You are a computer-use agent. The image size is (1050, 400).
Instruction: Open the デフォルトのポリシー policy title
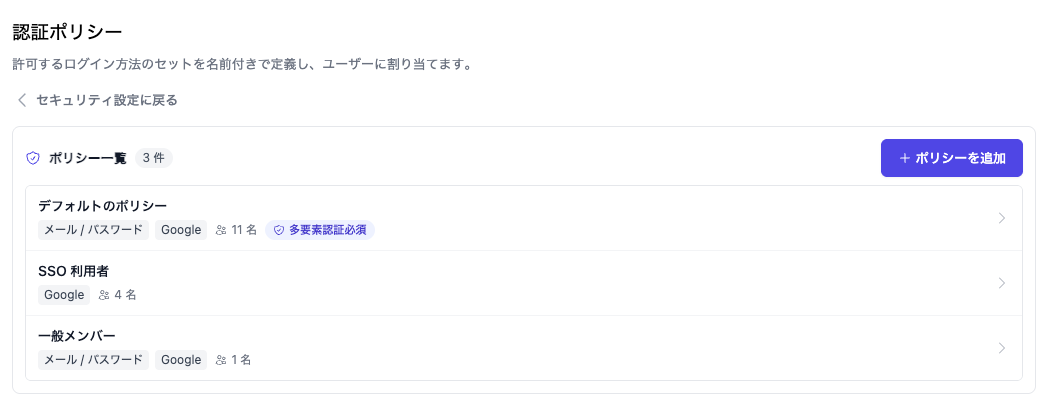coord(102,206)
